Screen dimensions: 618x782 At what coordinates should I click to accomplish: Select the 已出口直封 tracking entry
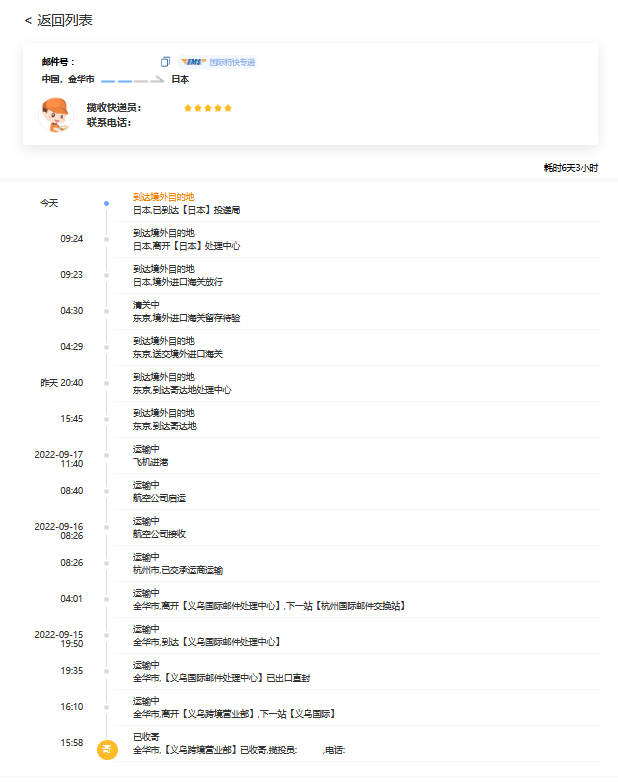221,678
